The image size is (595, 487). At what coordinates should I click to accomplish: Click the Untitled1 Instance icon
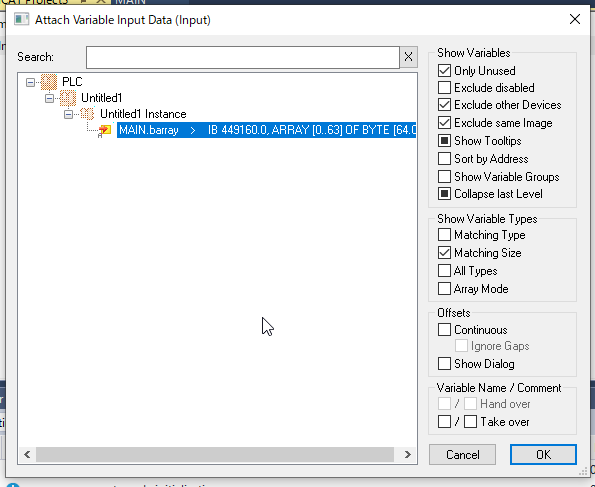87,114
